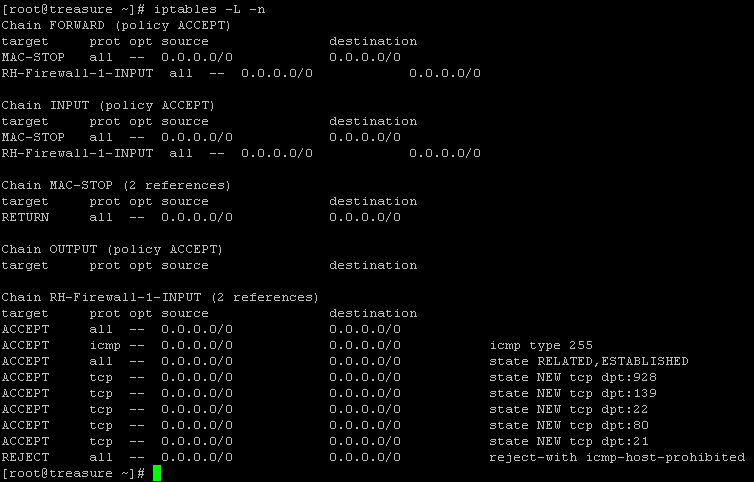754x482 pixels.
Task: Click 'target' header under Chain FORWARD
Action: (25, 41)
